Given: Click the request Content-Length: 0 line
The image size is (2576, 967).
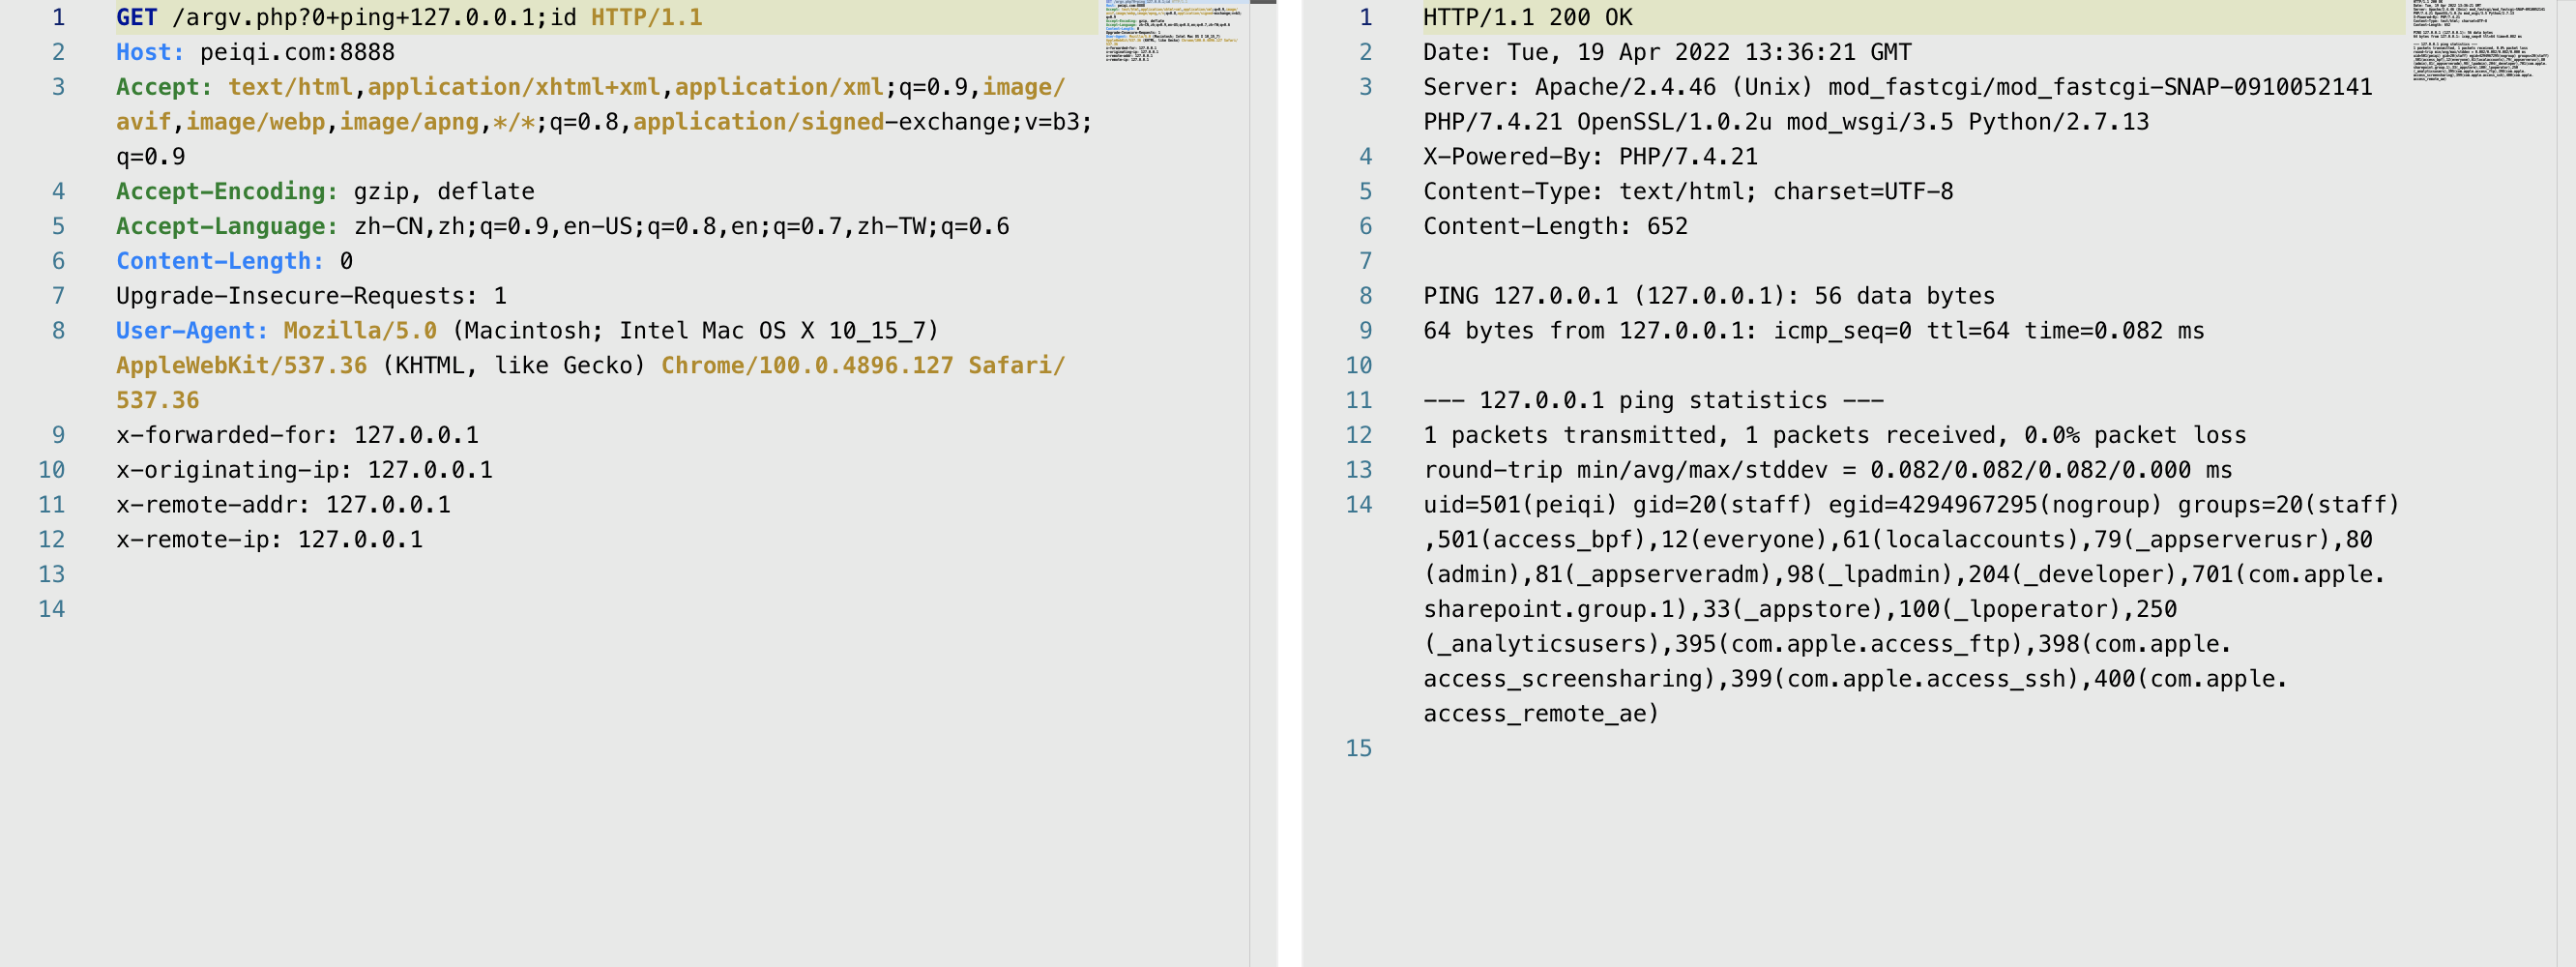Looking at the screenshot, I should (234, 261).
